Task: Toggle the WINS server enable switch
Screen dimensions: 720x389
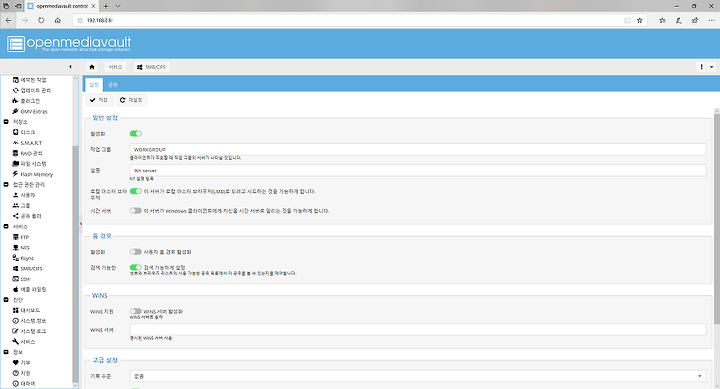Action: pyautogui.click(x=135, y=311)
